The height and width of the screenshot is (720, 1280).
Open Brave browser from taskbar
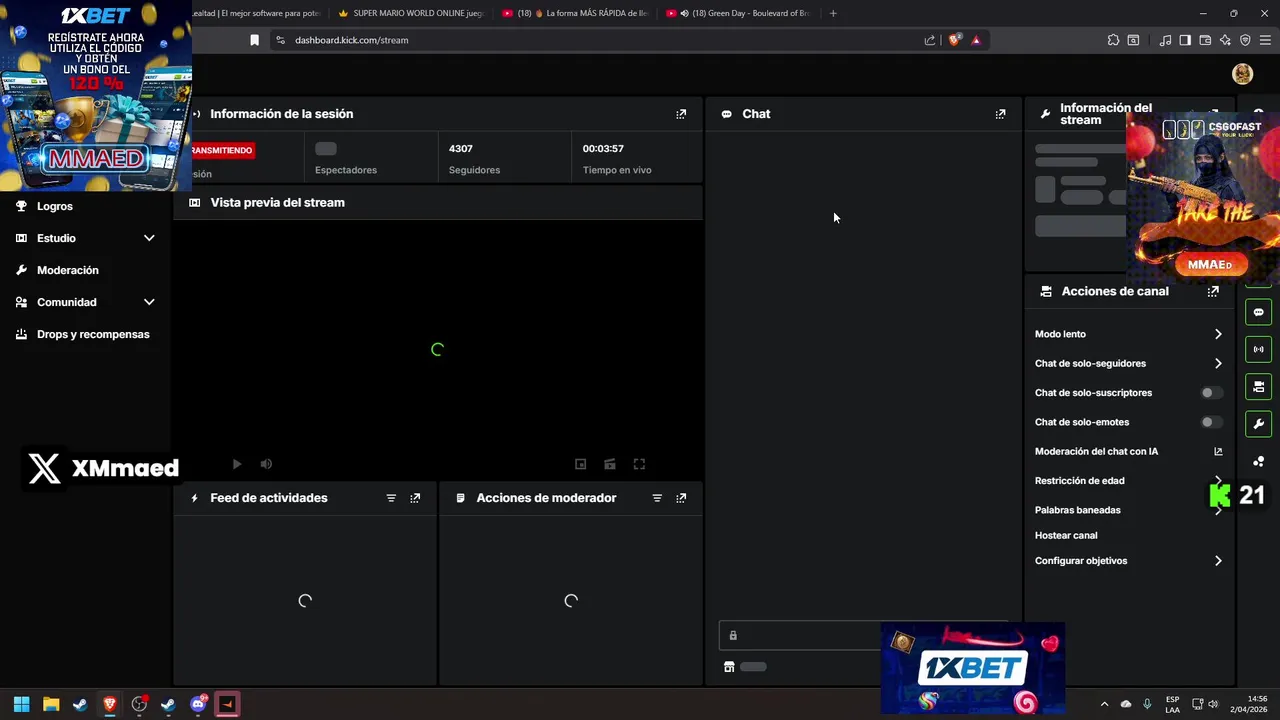click(110, 704)
